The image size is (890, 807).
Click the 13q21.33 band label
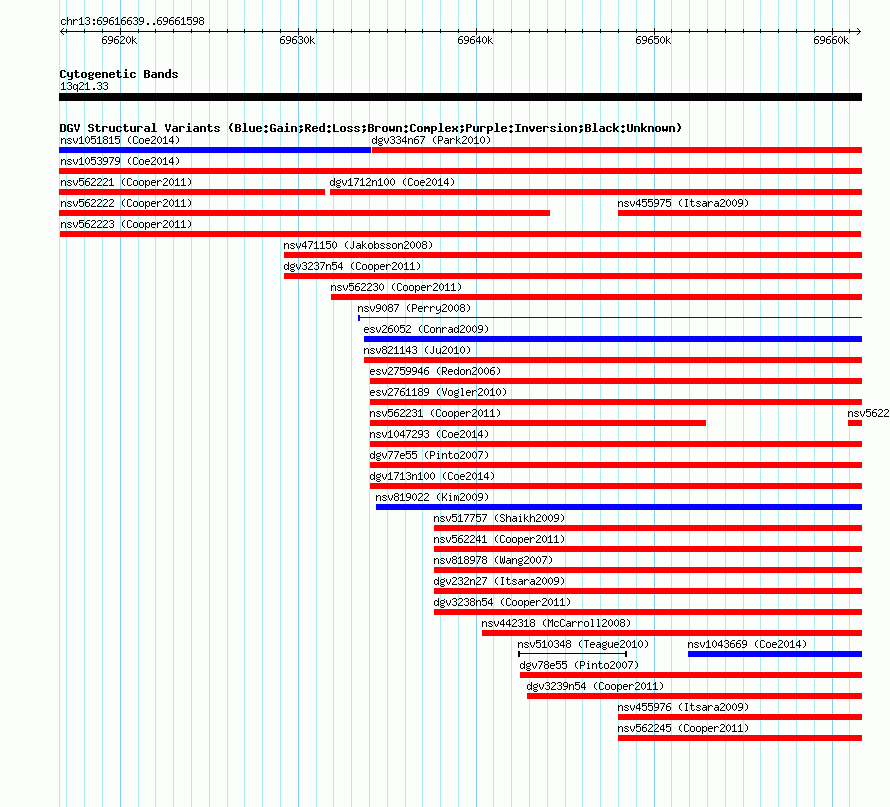tap(84, 86)
